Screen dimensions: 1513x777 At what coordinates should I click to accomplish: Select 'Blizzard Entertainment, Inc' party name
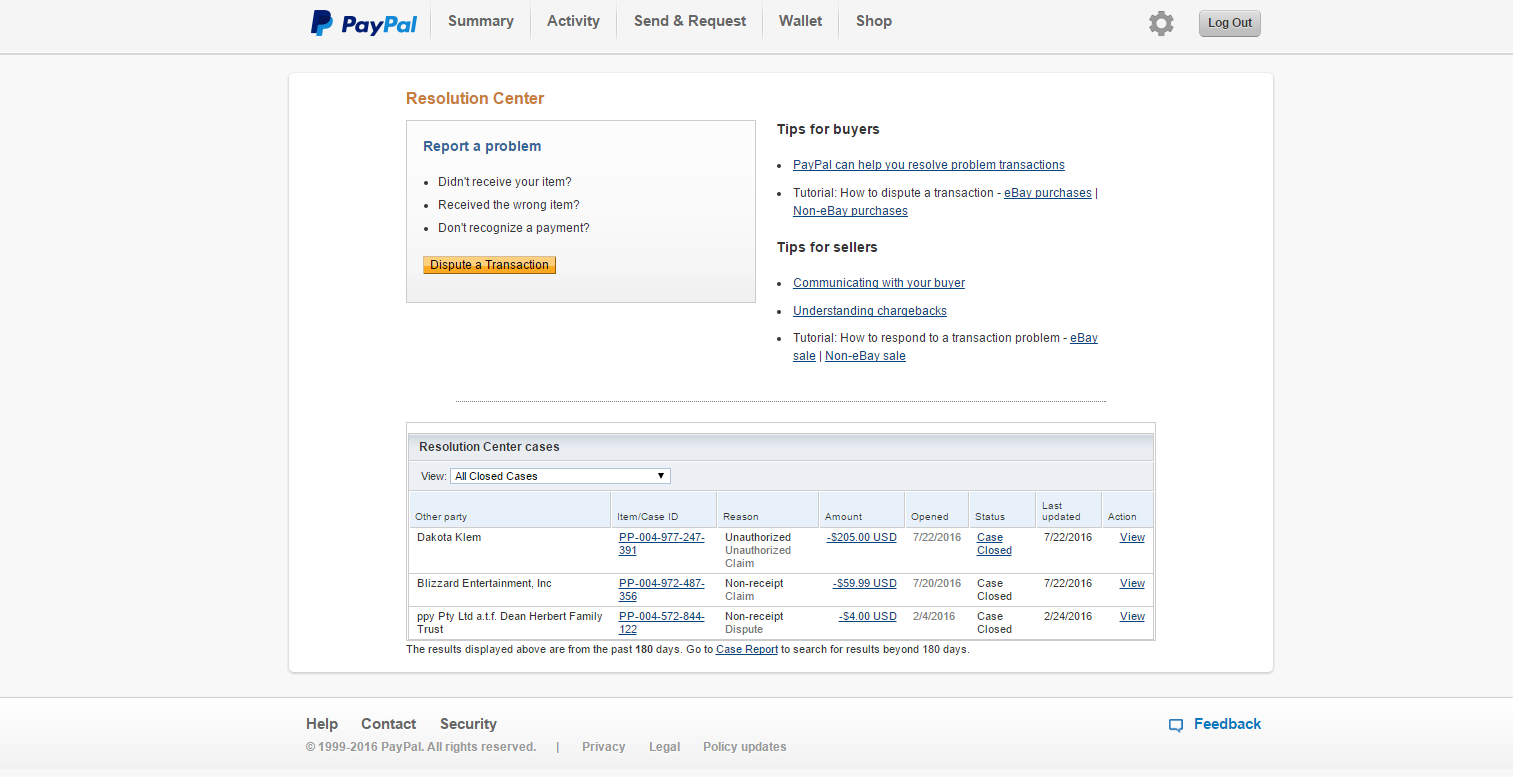(484, 584)
